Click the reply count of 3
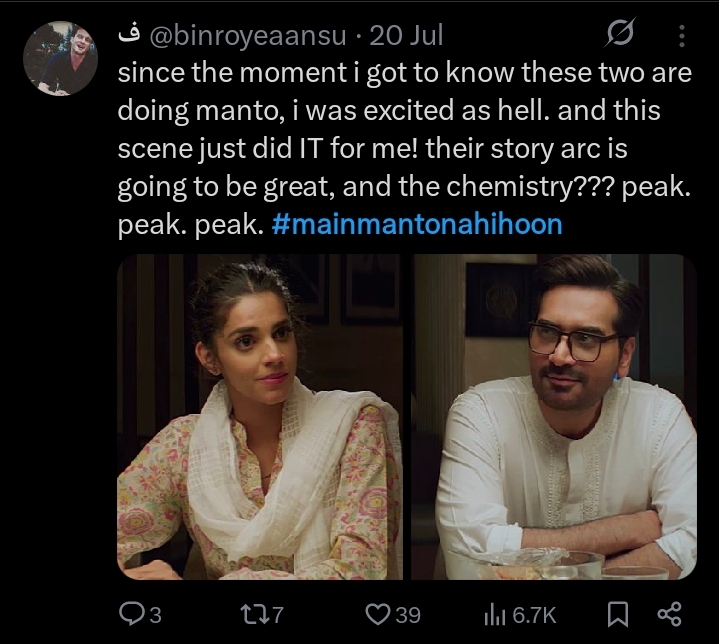This screenshot has width=719, height=644. [x=155, y=614]
